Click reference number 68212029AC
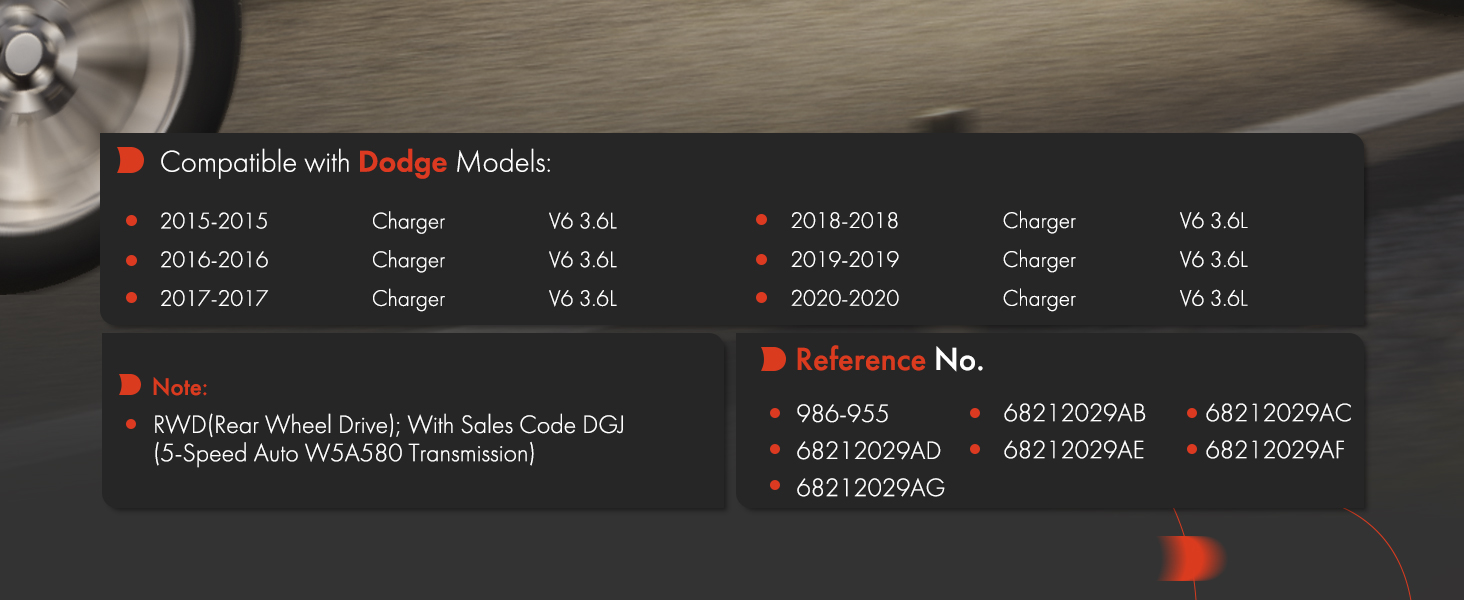Viewport: 1464px width, 600px height. pyautogui.click(x=1278, y=413)
